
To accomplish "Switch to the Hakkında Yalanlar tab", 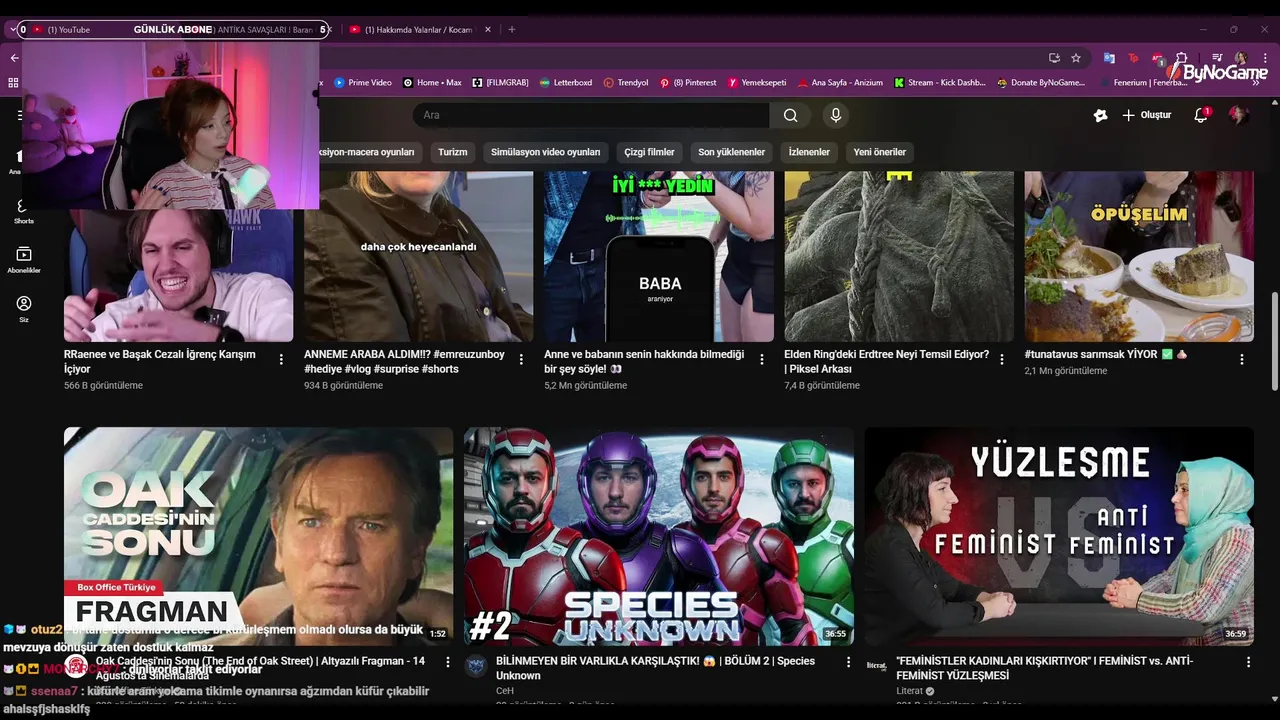I will pyautogui.click(x=419, y=30).
